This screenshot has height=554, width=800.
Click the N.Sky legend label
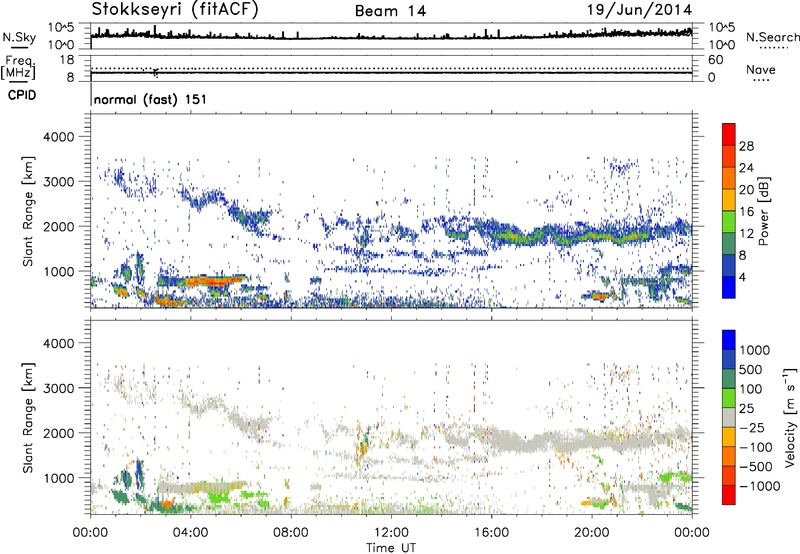19,38
